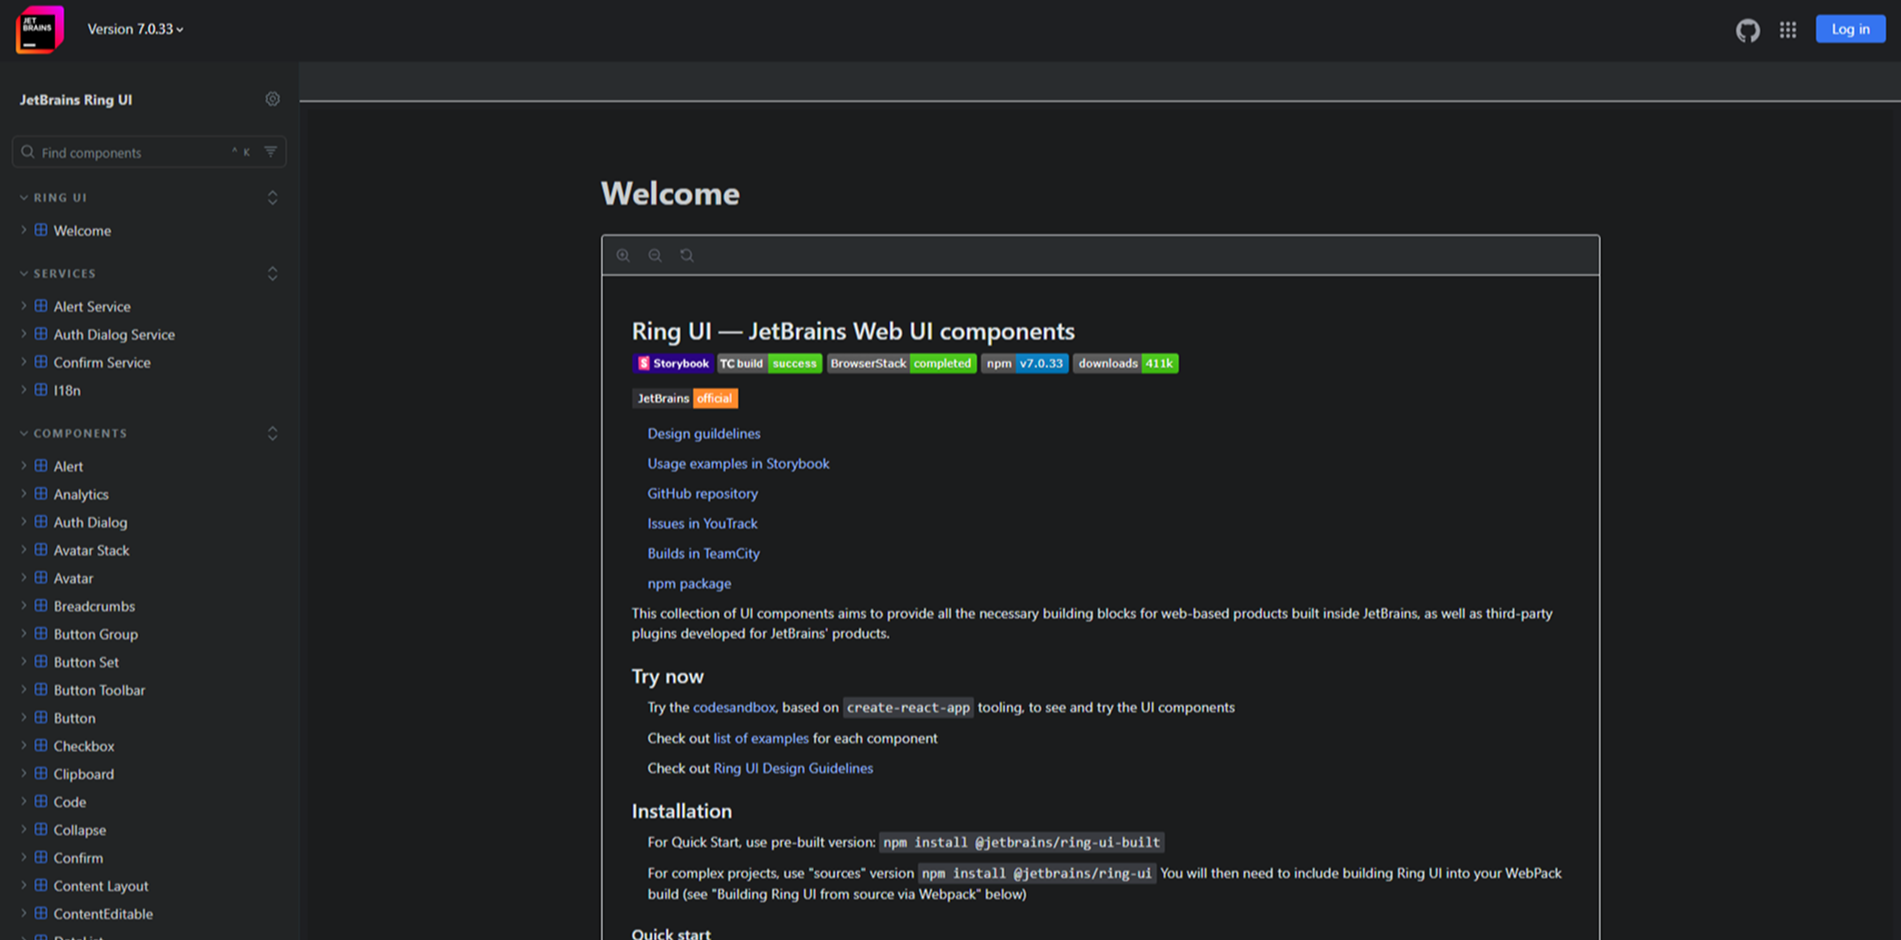
Task: Select Code in the components tree
Action: 70,802
